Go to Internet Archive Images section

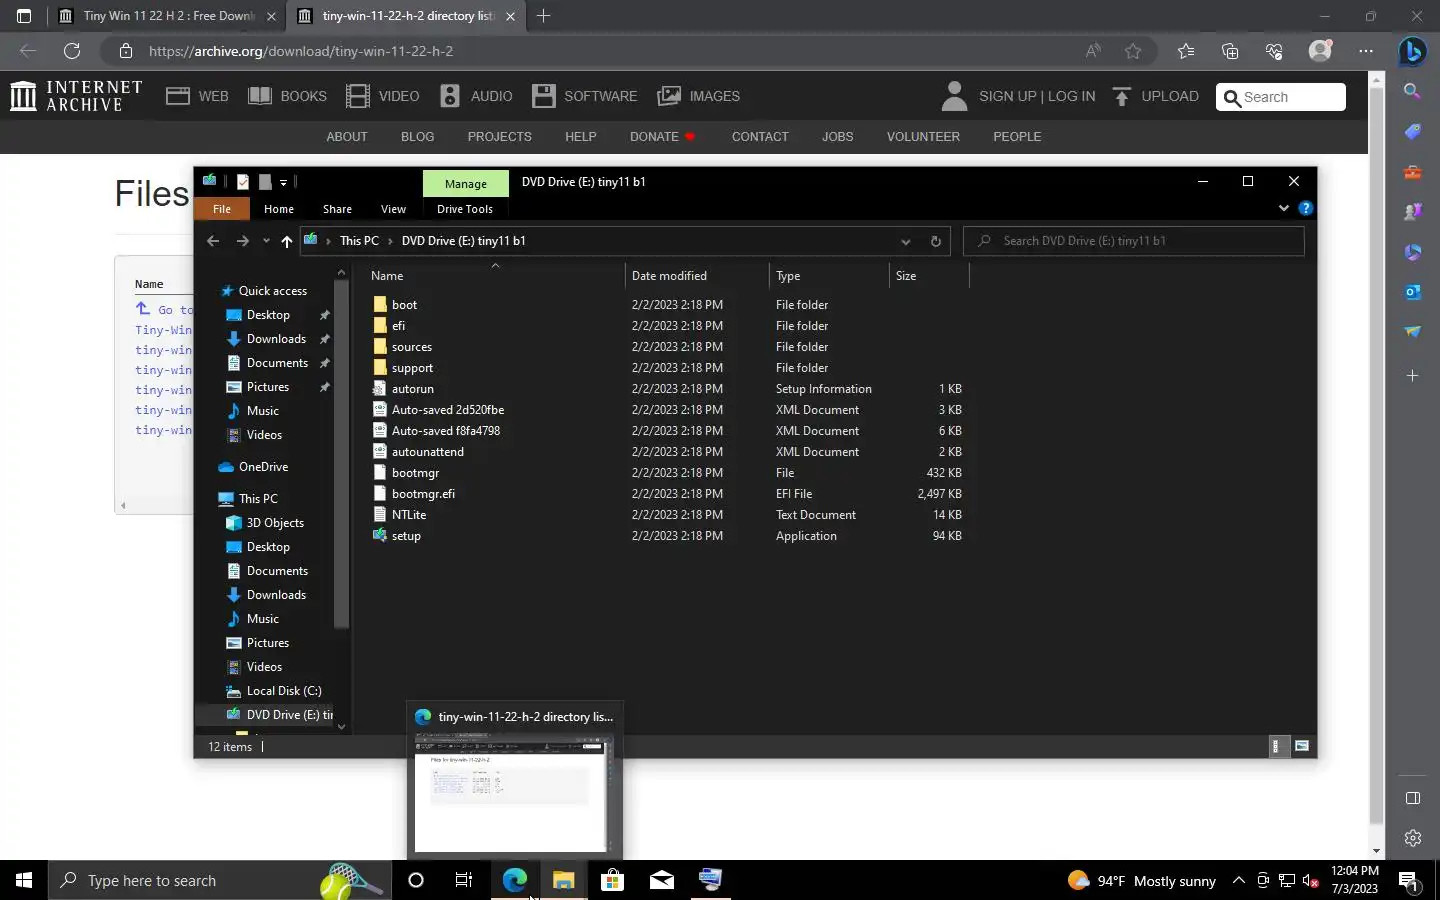698,96
